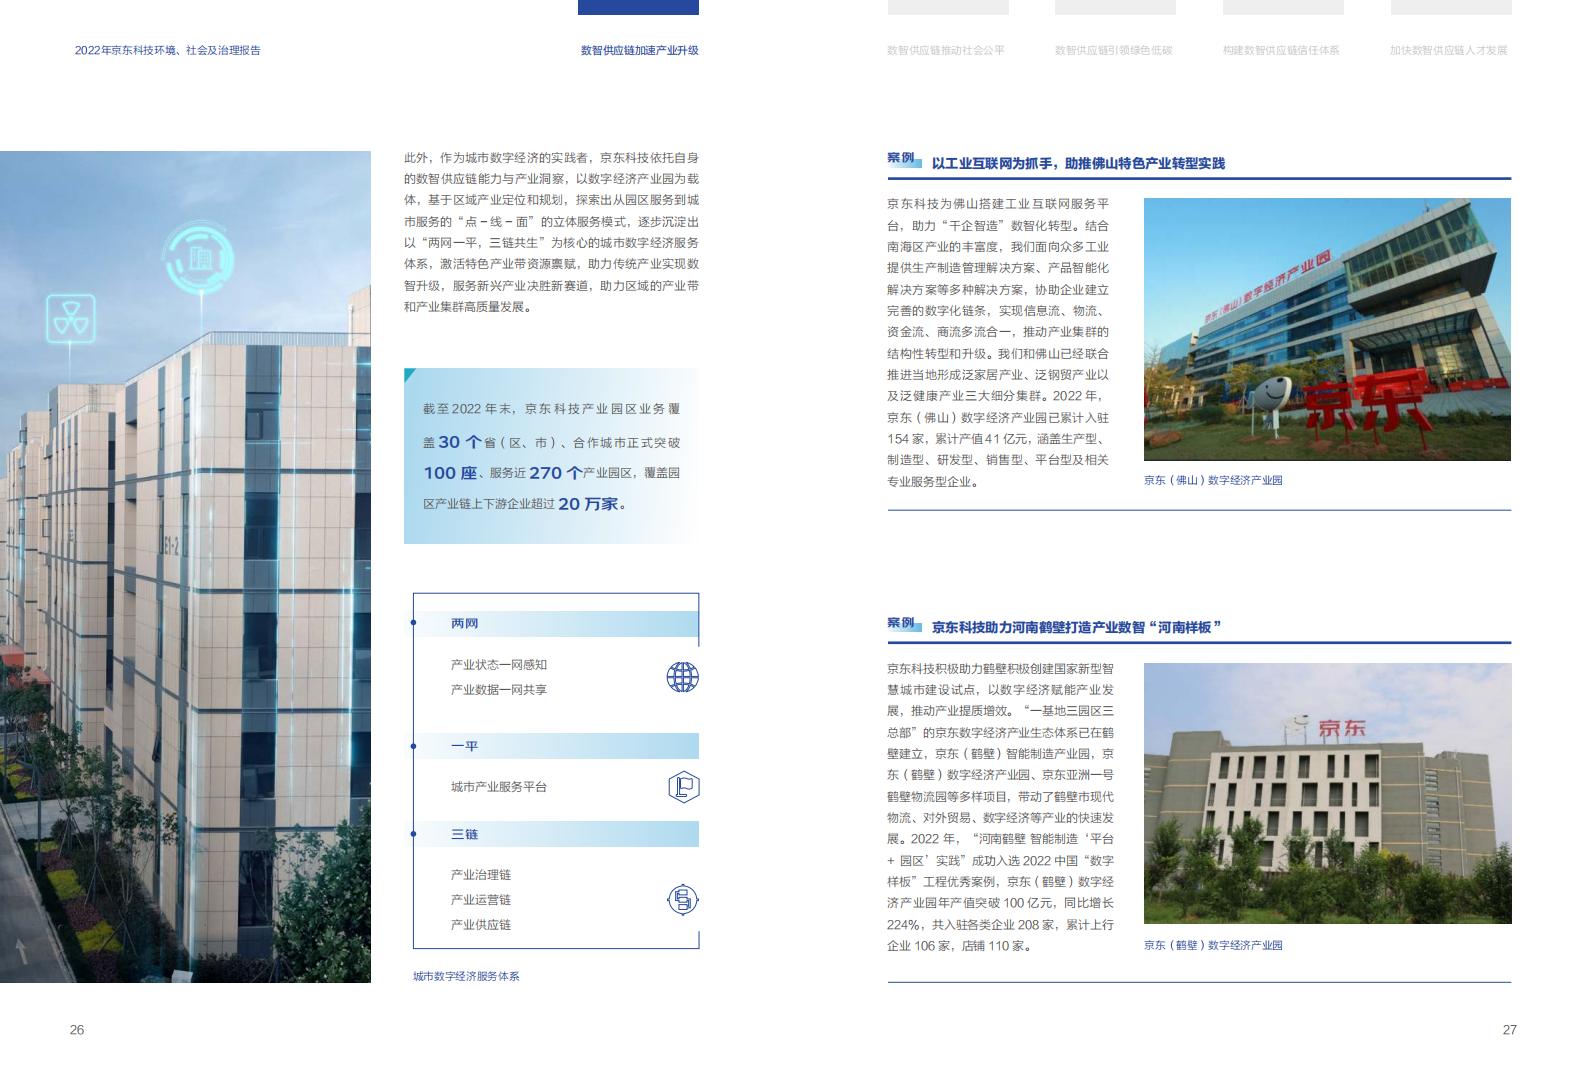Click the large building photo on the left page
1587x1077 pixels.
click(185, 567)
